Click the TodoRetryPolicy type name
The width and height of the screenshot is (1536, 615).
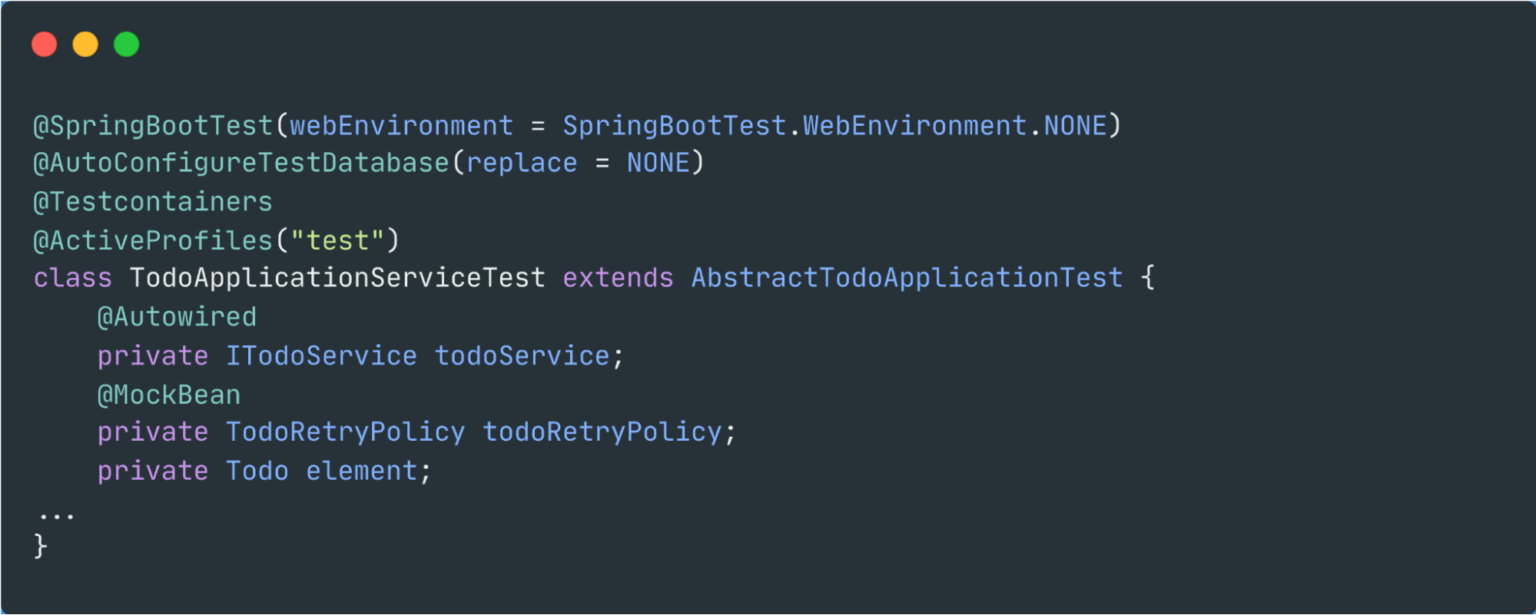tap(345, 432)
